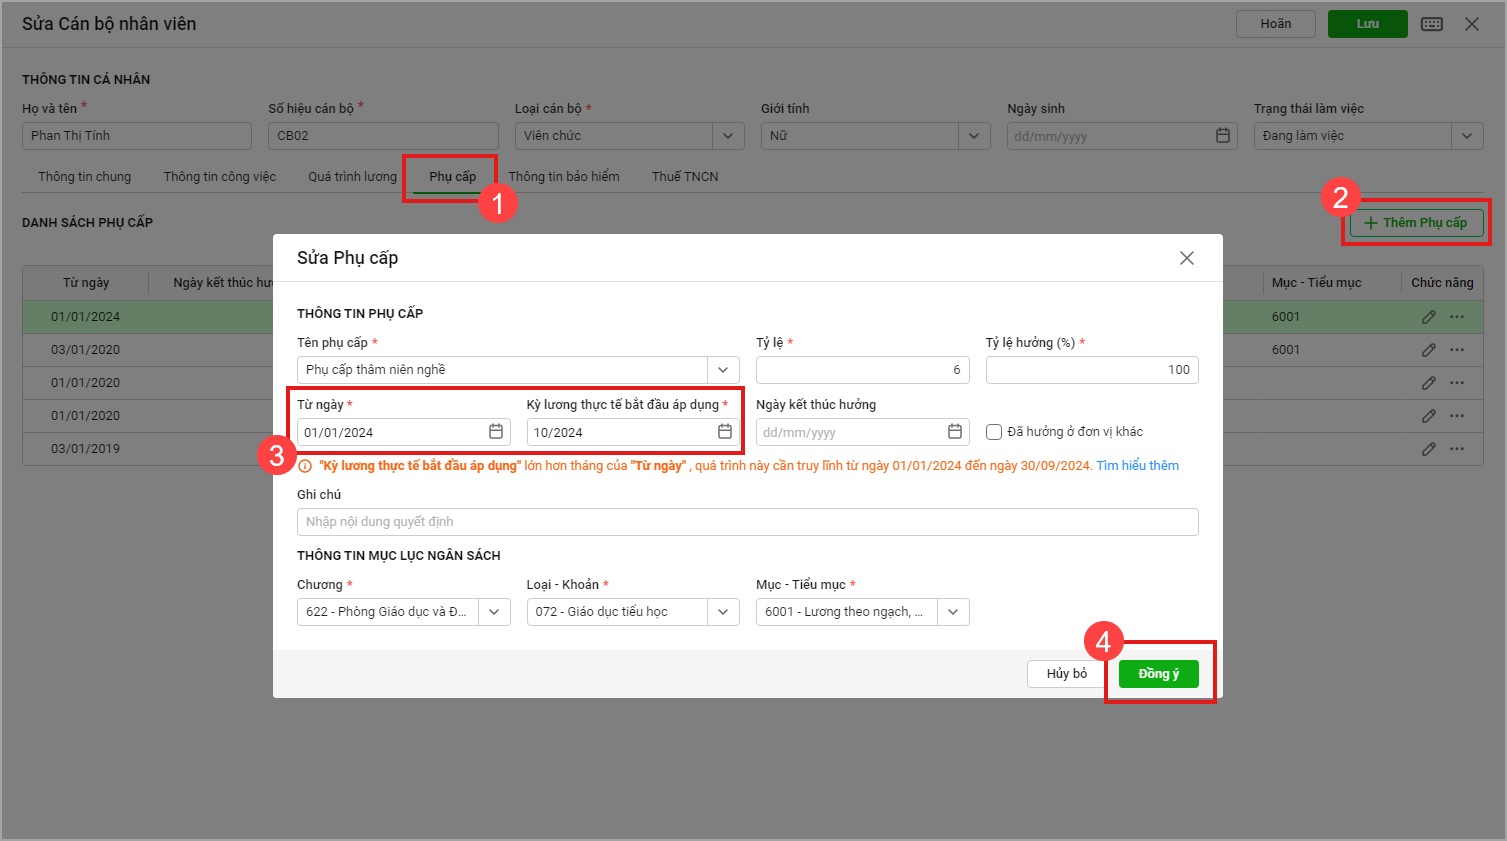Switch to Thuế TNCN tab
The height and width of the screenshot is (841, 1507).
(685, 177)
